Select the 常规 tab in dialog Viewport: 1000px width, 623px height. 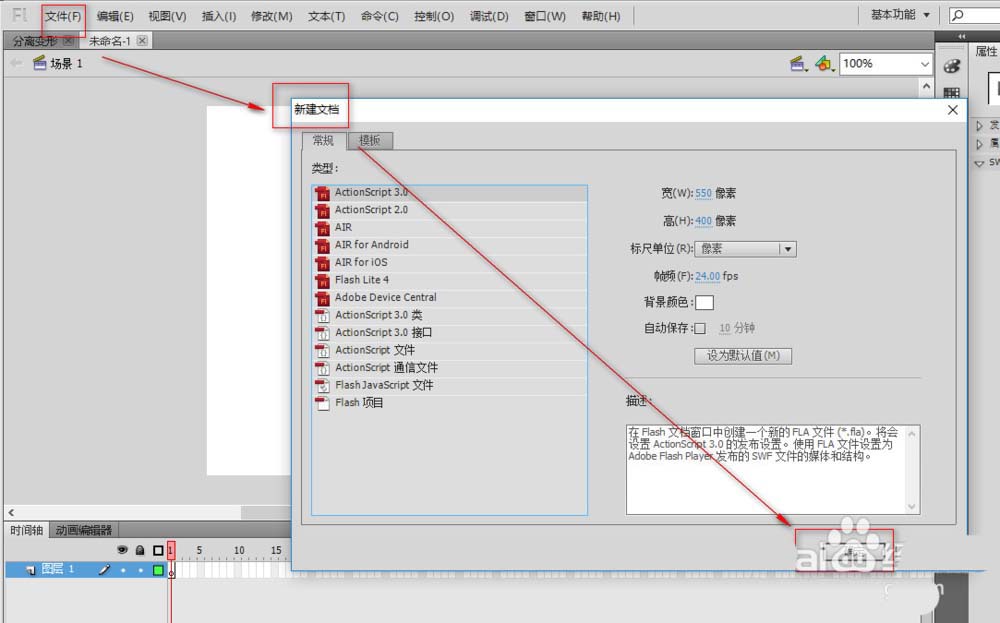[x=323, y=140]
